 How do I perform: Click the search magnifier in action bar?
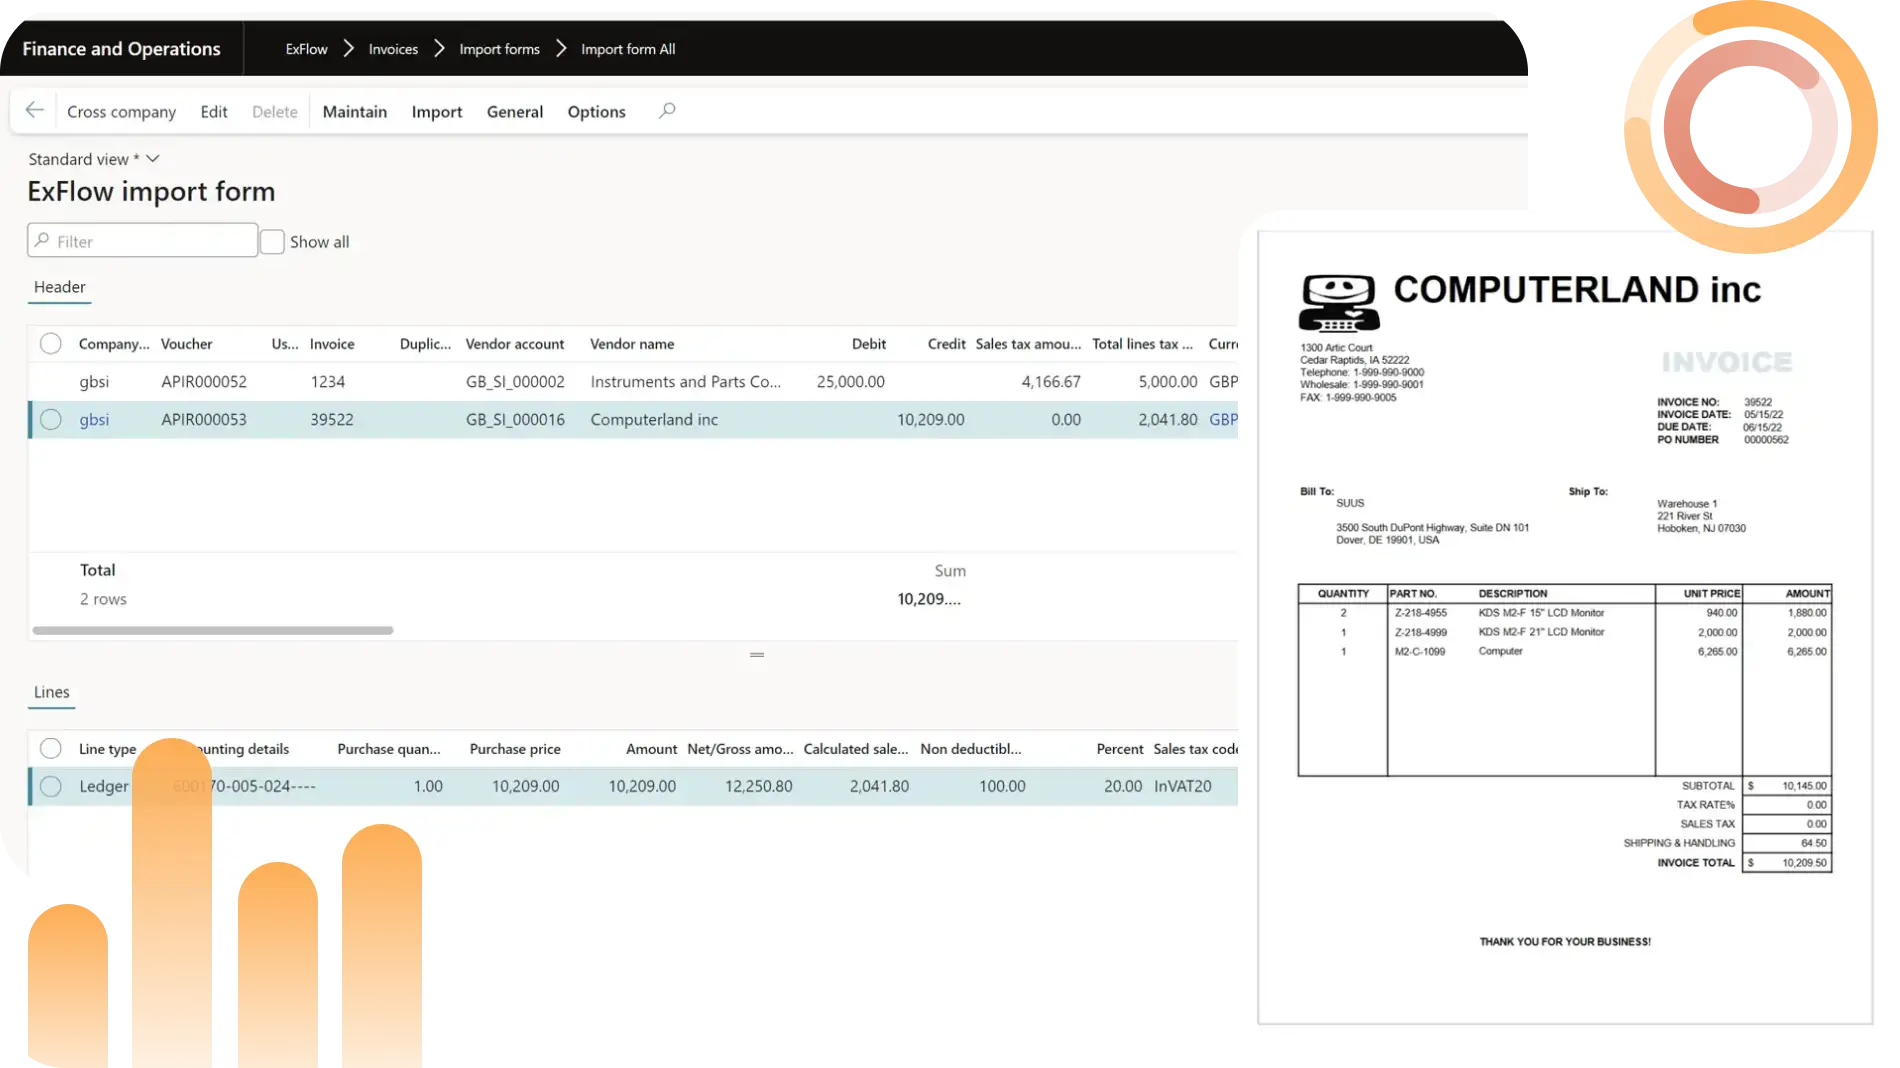pos(667,111)
